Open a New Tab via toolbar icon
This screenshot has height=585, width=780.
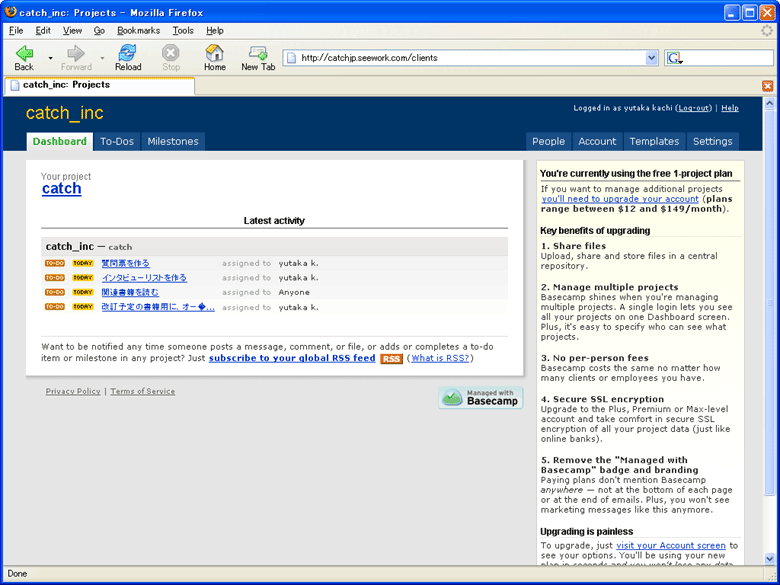point(258,53)
